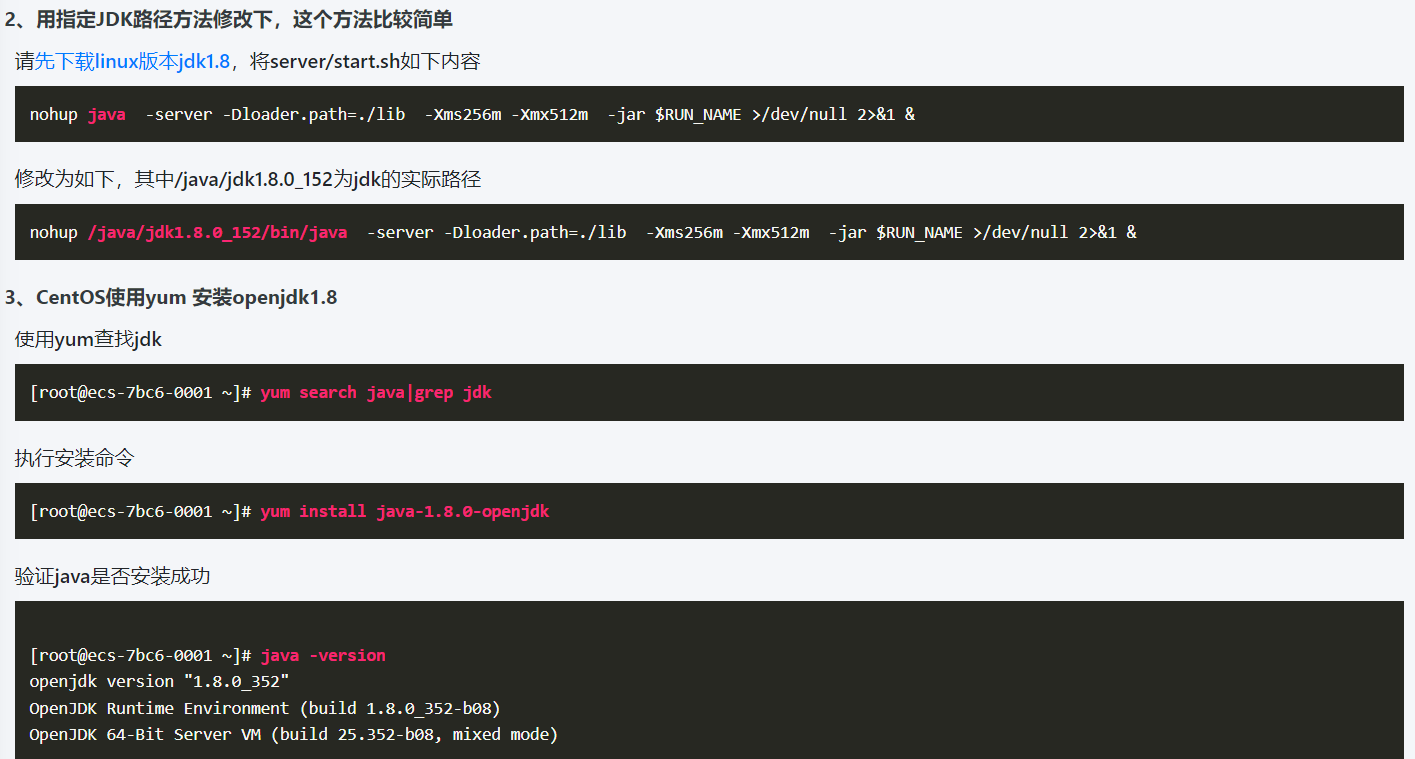The image size is (1415, 759).
Task: Click the 'yum search java|grep jdk' command
Action: click(376, 392)
